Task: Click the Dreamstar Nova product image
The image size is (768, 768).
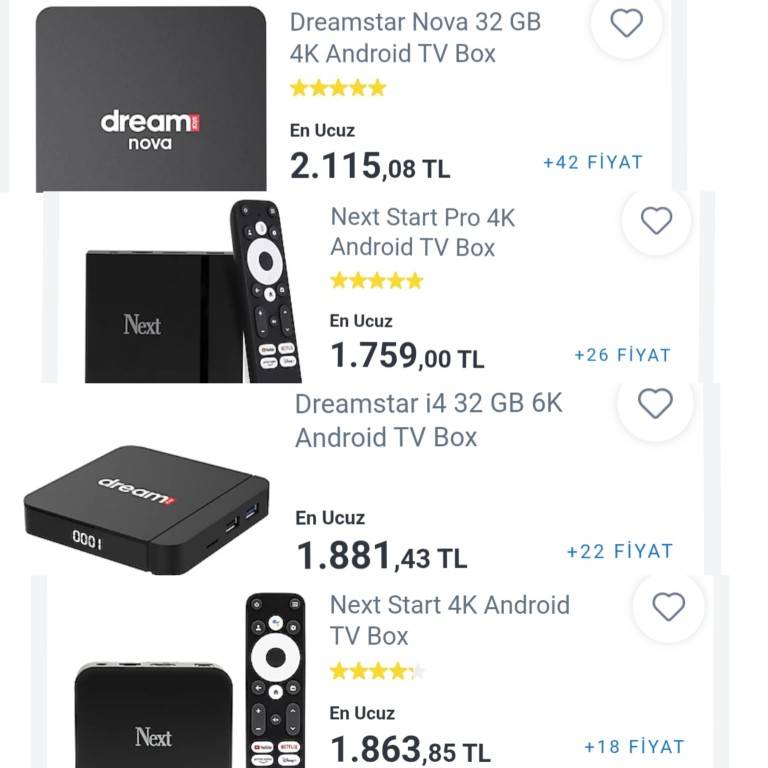Action: [x=151, y=100]
